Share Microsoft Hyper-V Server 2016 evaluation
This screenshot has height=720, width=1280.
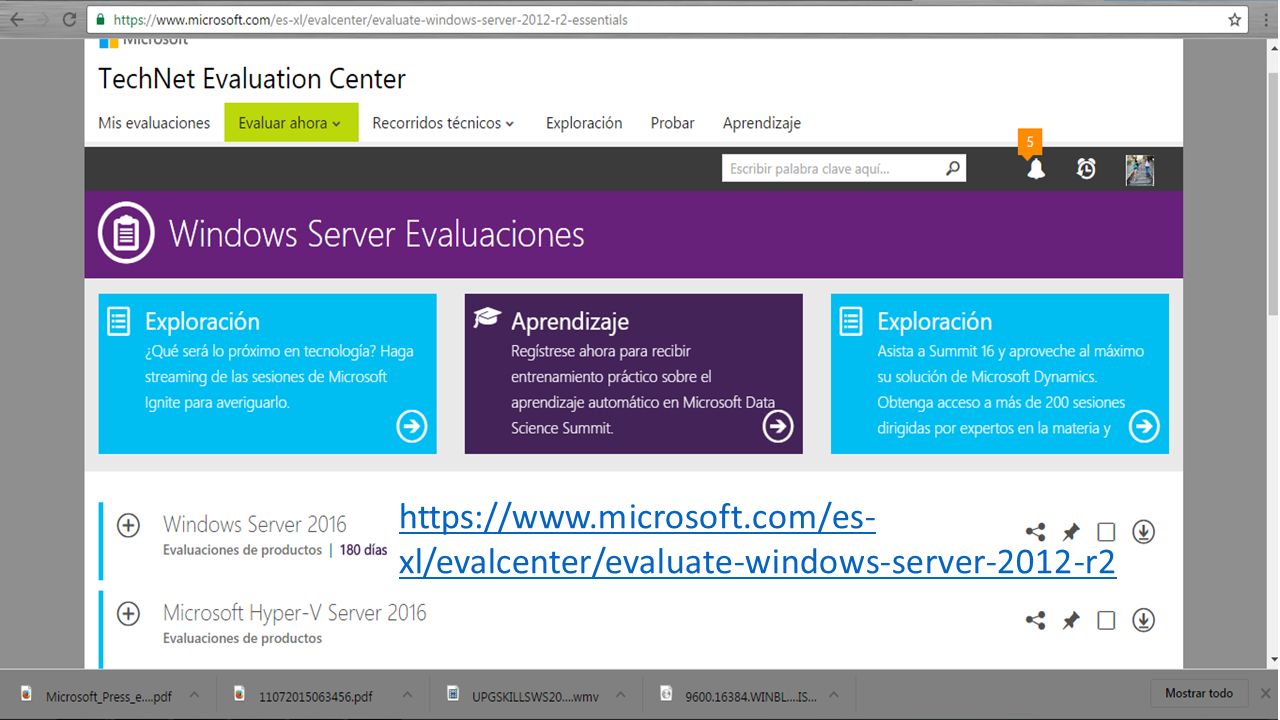1035,620
